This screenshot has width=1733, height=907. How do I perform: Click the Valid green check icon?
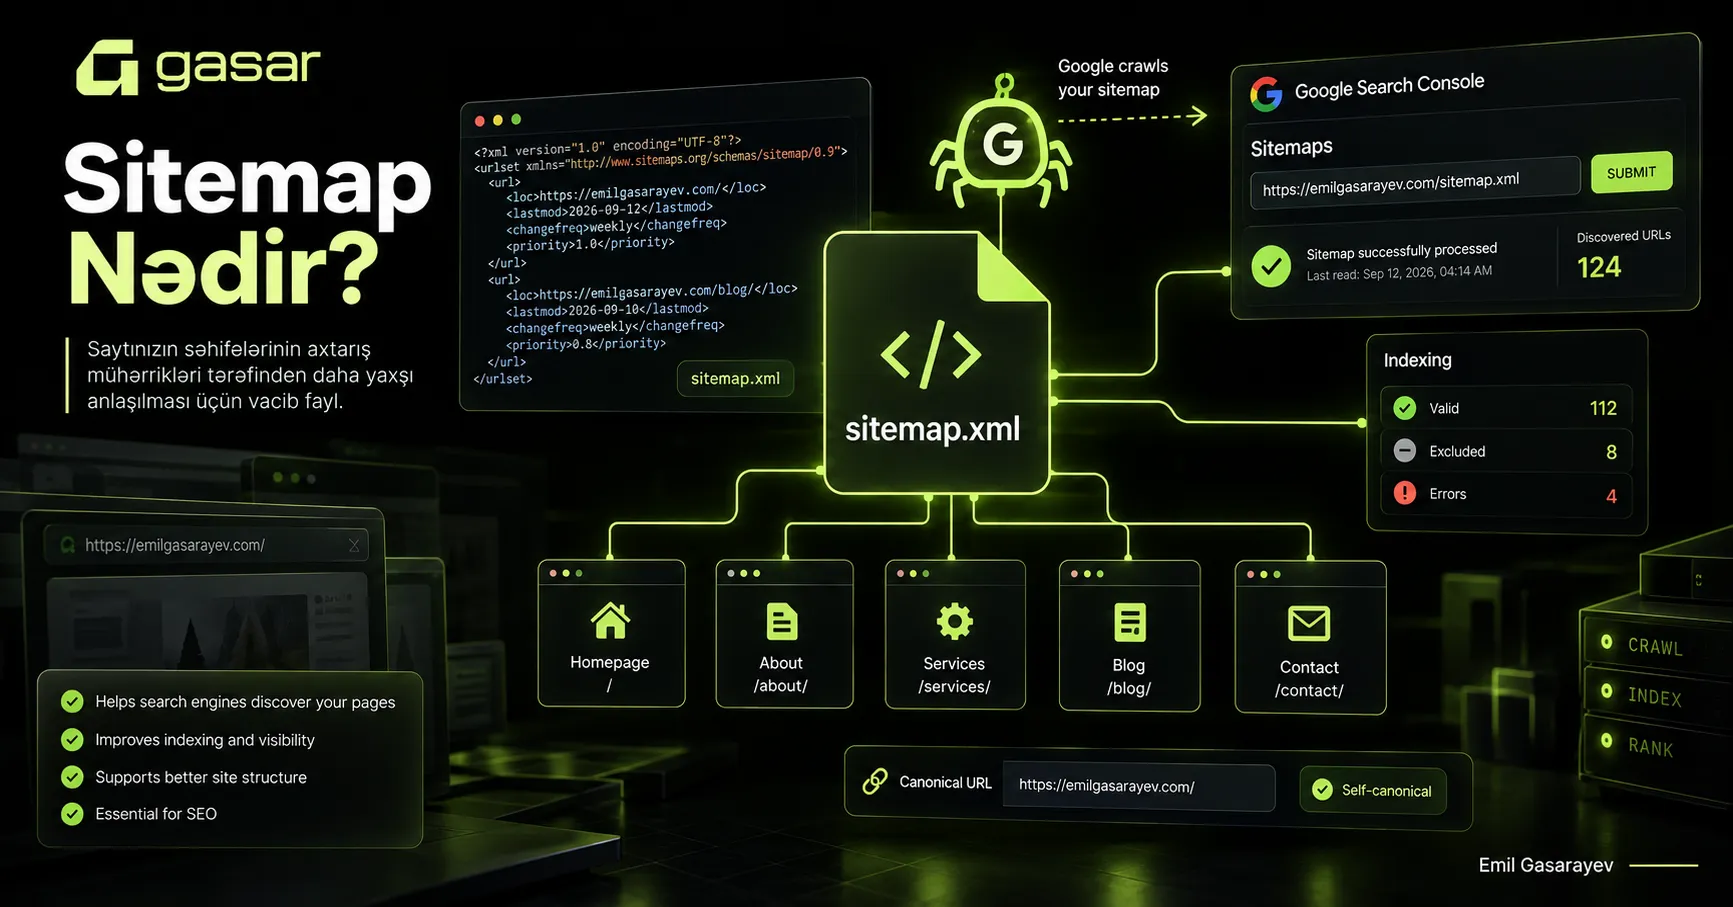pos(1405,408)
